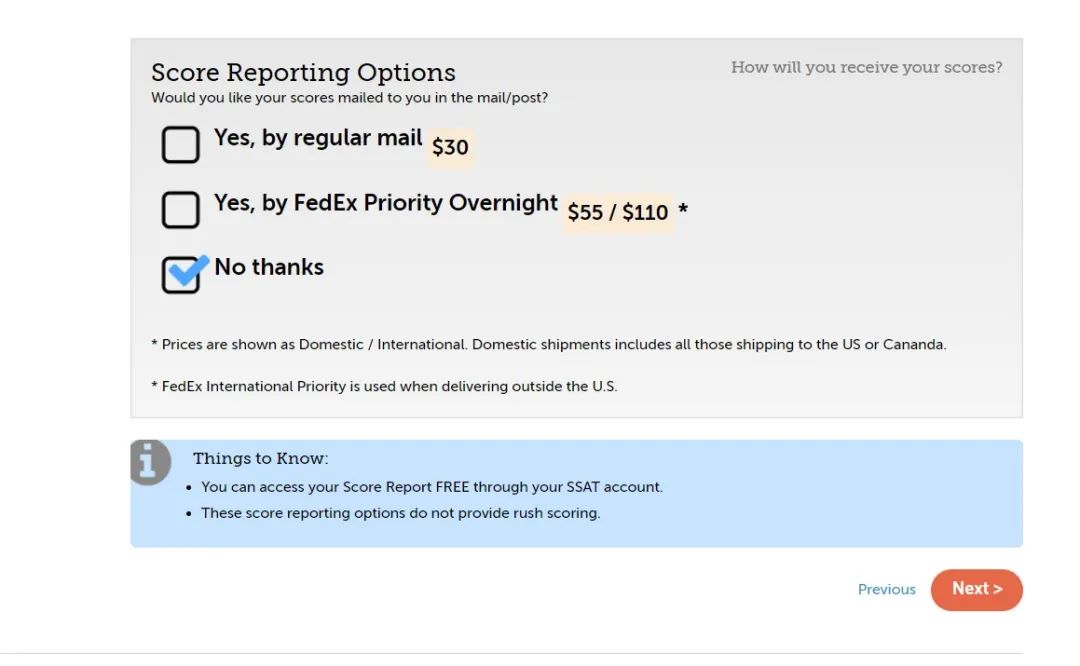Check the regular mail checkbox
The height and width of the screenshot is (666, 1080).
coord(180,144)
